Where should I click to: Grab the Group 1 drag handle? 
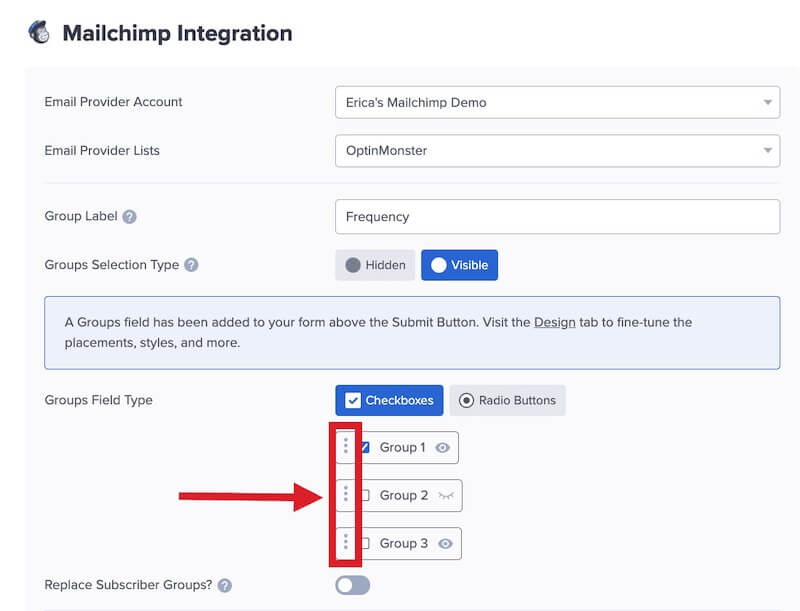pyautogui.click(x=346, y=446)
